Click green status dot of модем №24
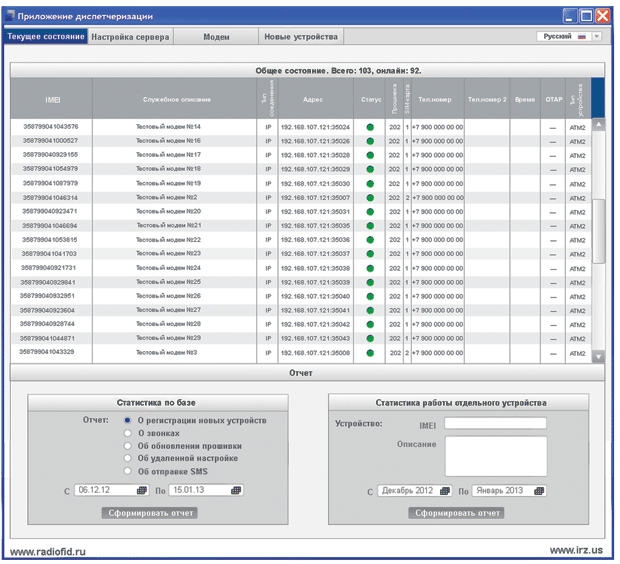Image resolution: width=620 pixels, height=564 pixels. [370, 268]
